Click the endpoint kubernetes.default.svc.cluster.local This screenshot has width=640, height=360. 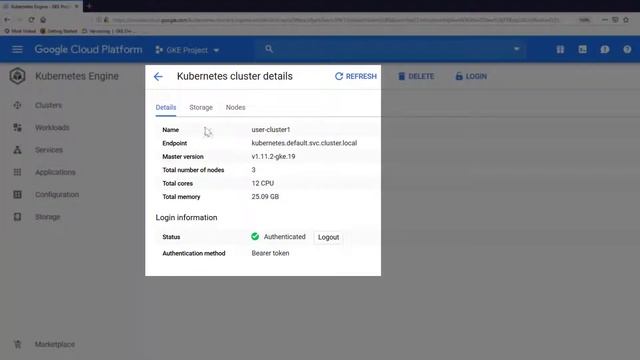tap(304, 143)
